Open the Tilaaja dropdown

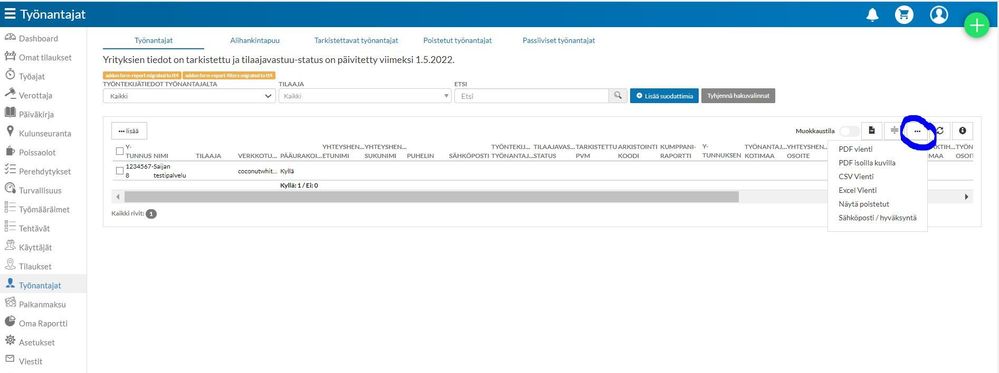click(x=365, y=96)
